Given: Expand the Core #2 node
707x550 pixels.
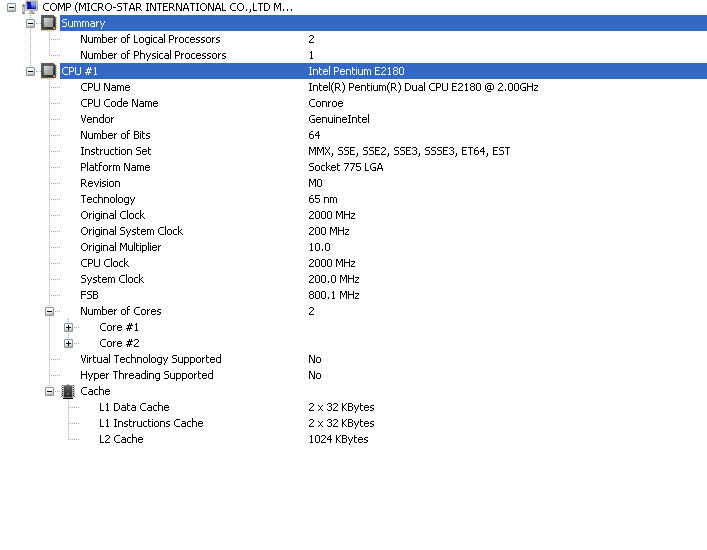Looking at the screenshot, I should [69, 344].
